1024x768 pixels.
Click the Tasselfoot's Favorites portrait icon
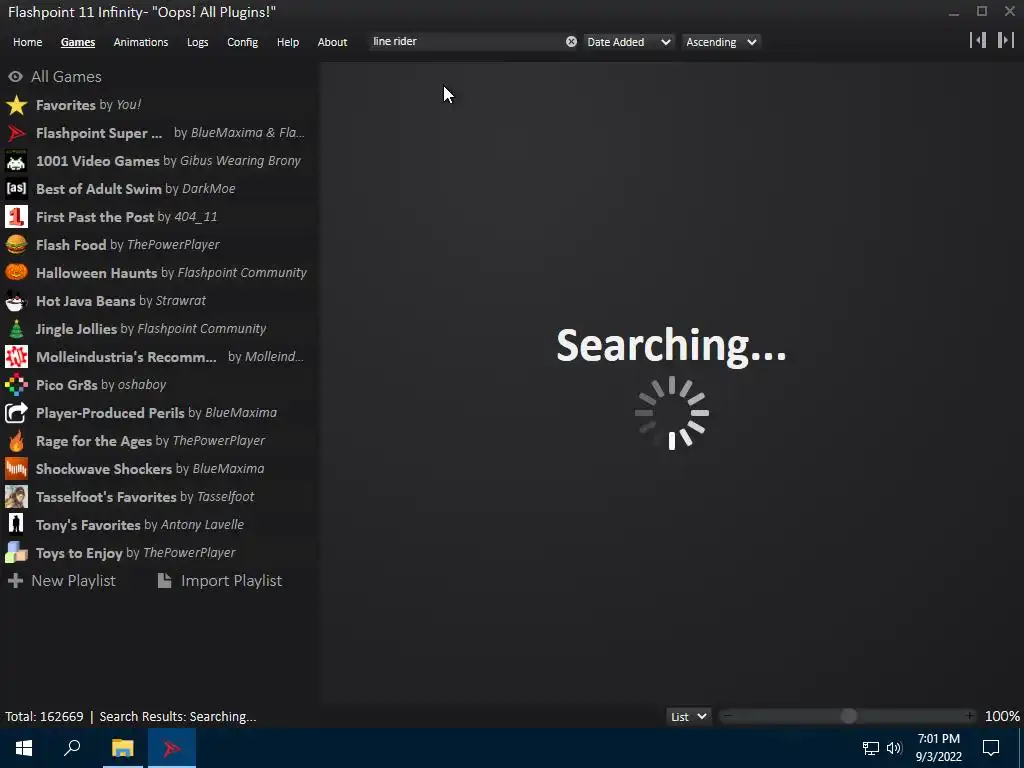16,497
